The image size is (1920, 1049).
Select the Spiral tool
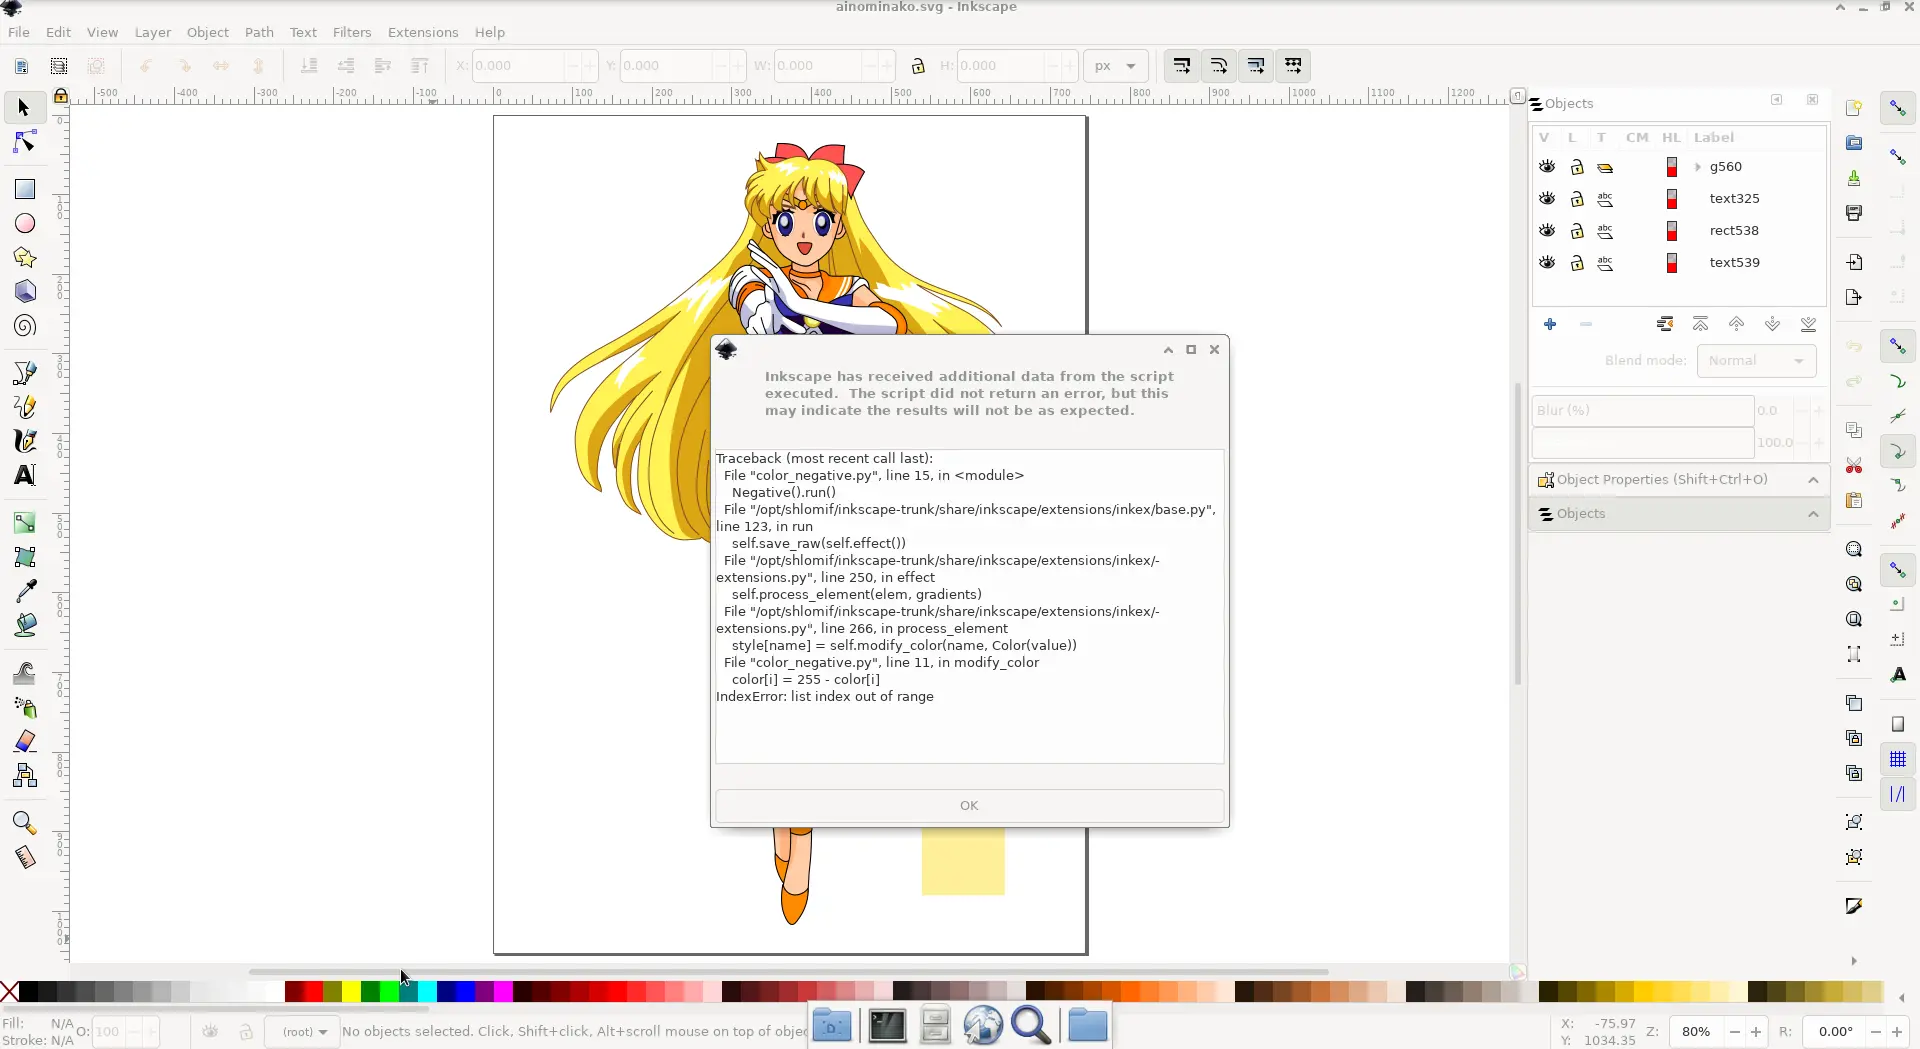coord(24,326)
